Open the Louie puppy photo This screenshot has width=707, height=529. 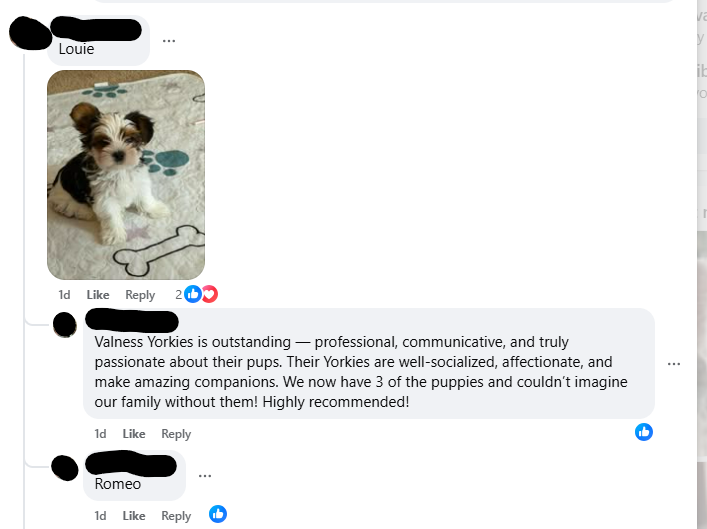[126, 175]
